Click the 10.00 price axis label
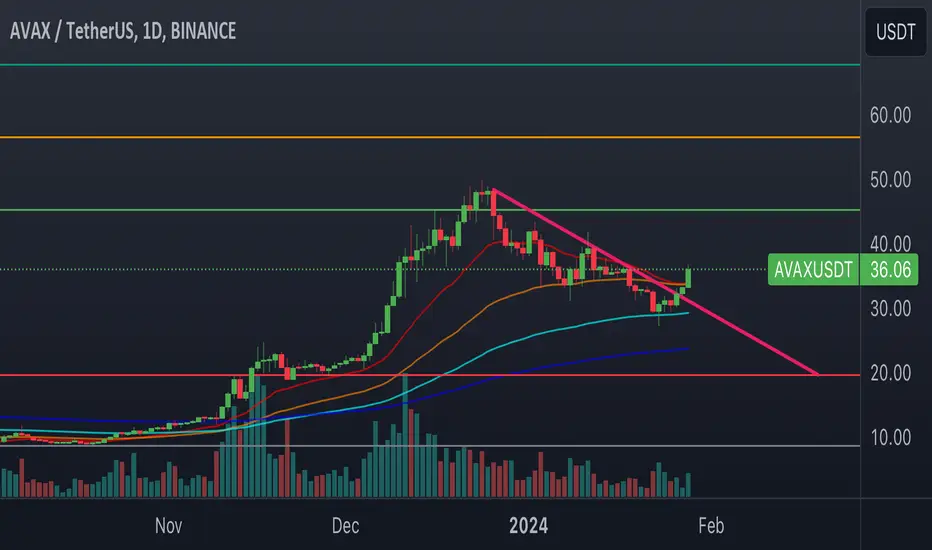Viewport: 932px width, 550px height. click(890, 438)
